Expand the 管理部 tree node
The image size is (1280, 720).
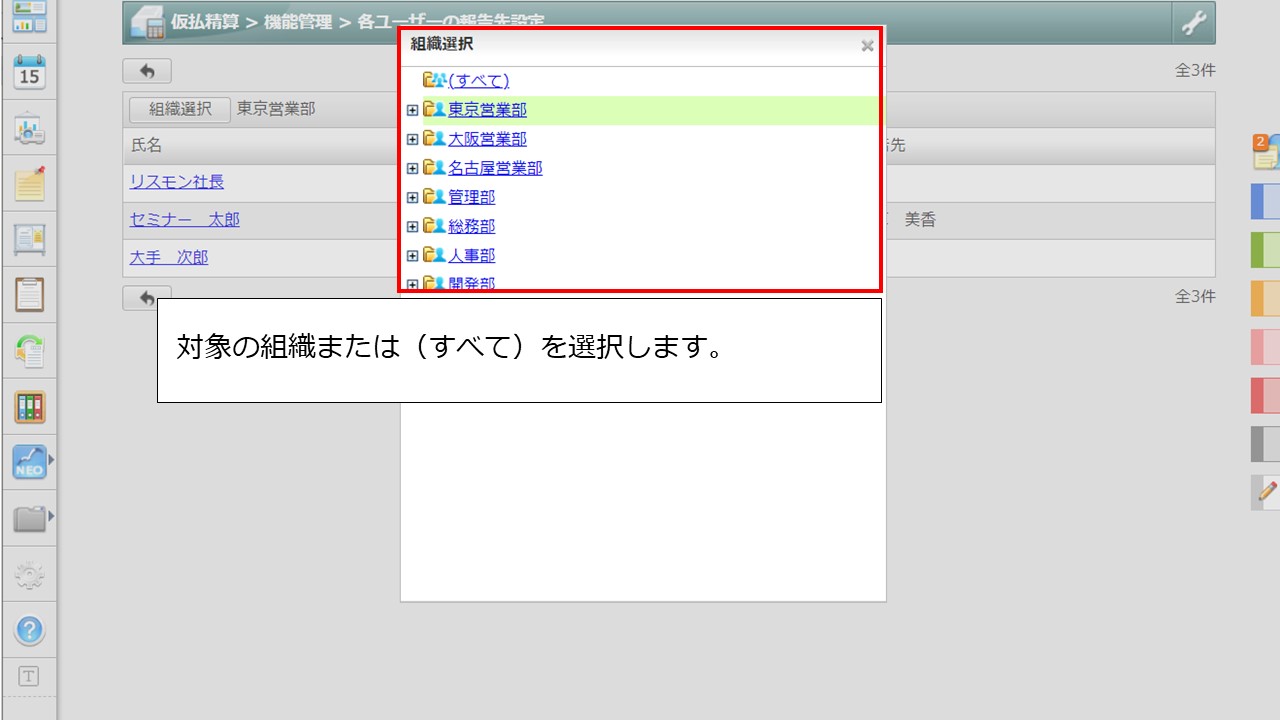(412, 197)
